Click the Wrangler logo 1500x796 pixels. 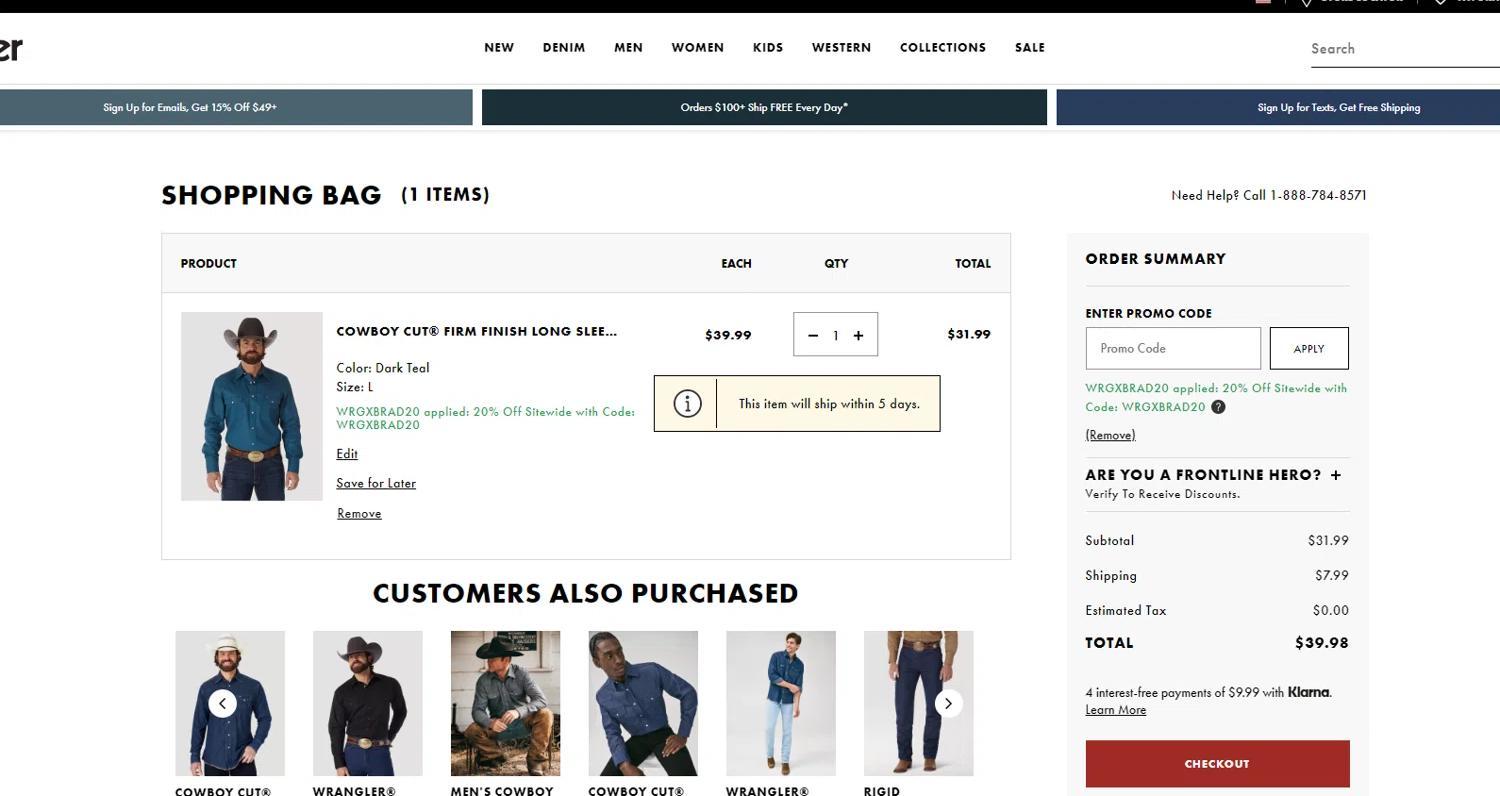[11, 47]
